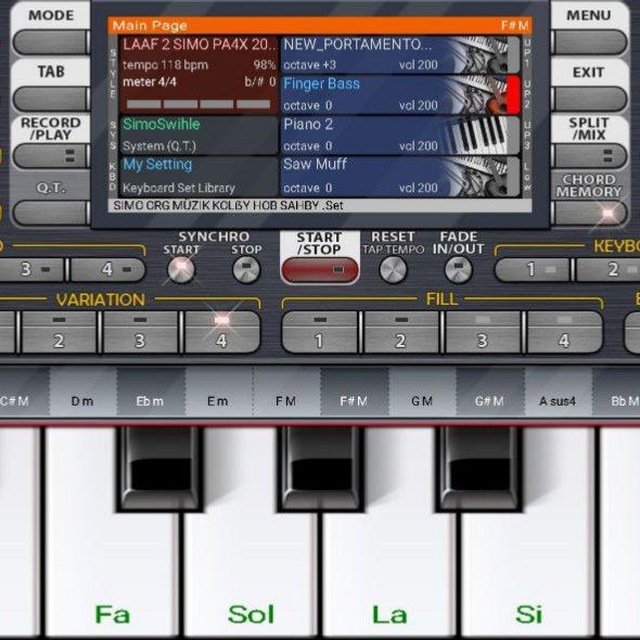This screenshot has height=640, width=640.
Task: Toggle the gray indicator on Saw Muff row
Action: pos(513,176)
